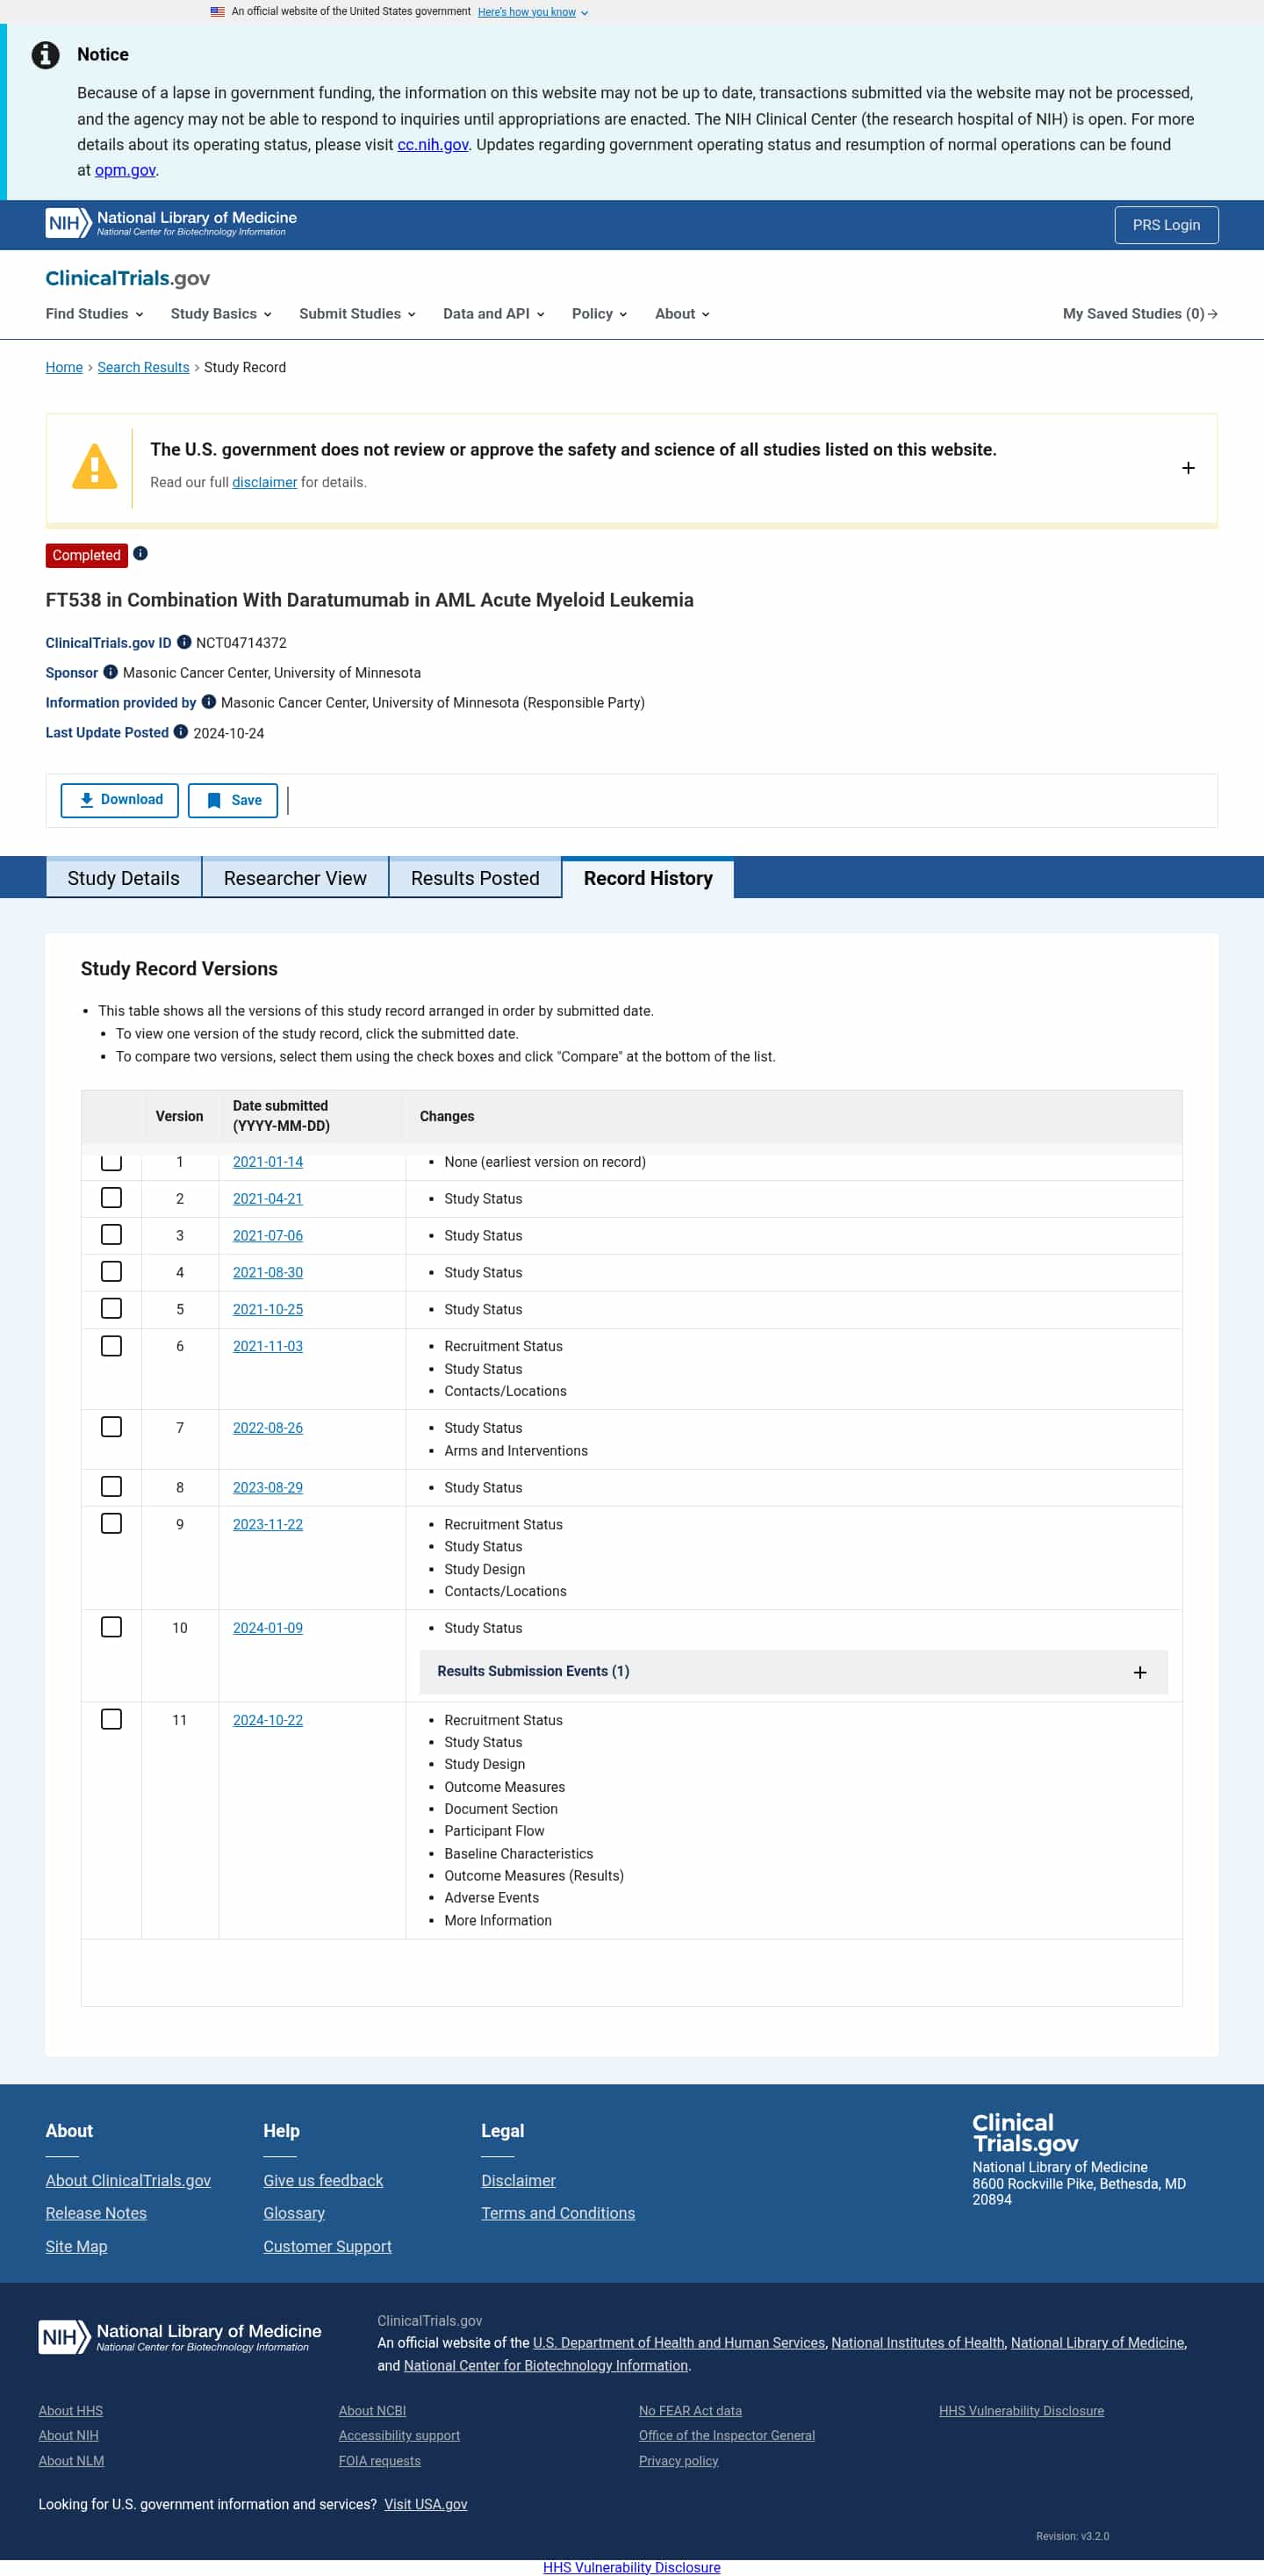This screenshot has width=1264, height=2576.
Task: Click info icon next to Information provided by
Action: click(209, 702)
